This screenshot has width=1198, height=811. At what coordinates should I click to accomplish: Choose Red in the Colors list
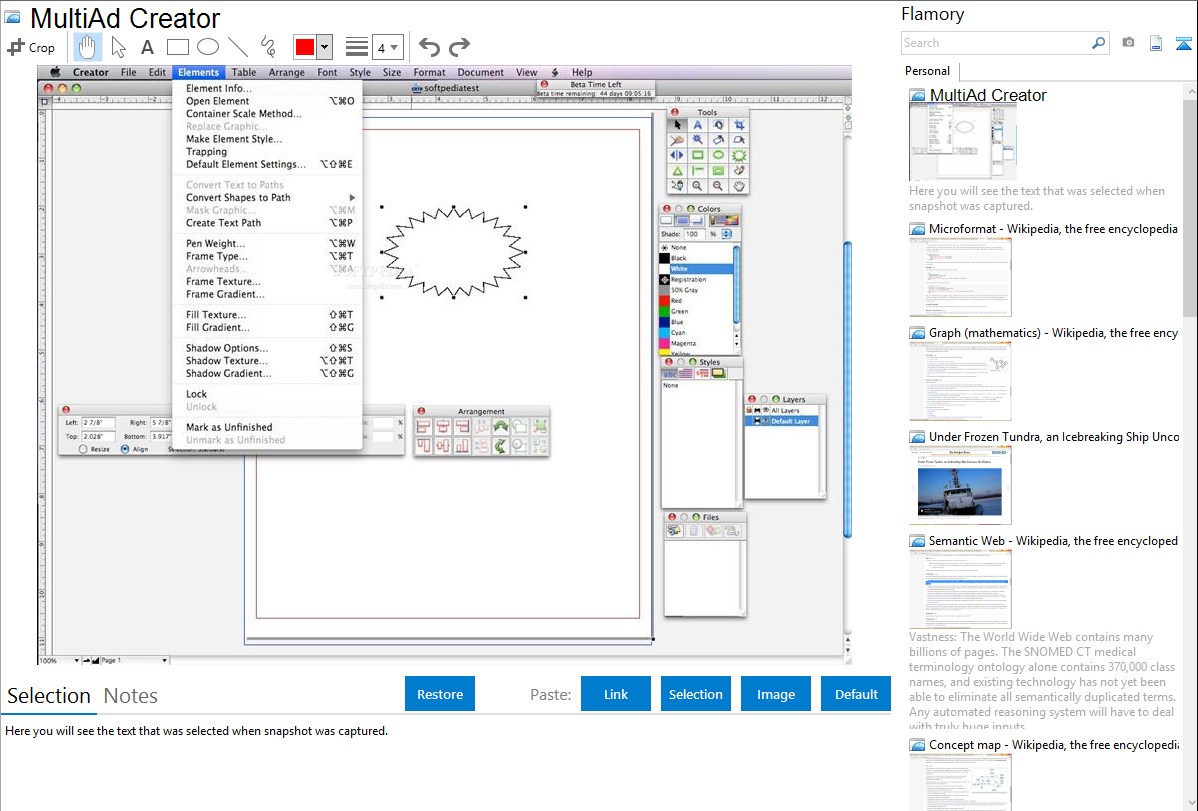coord(695,300)
